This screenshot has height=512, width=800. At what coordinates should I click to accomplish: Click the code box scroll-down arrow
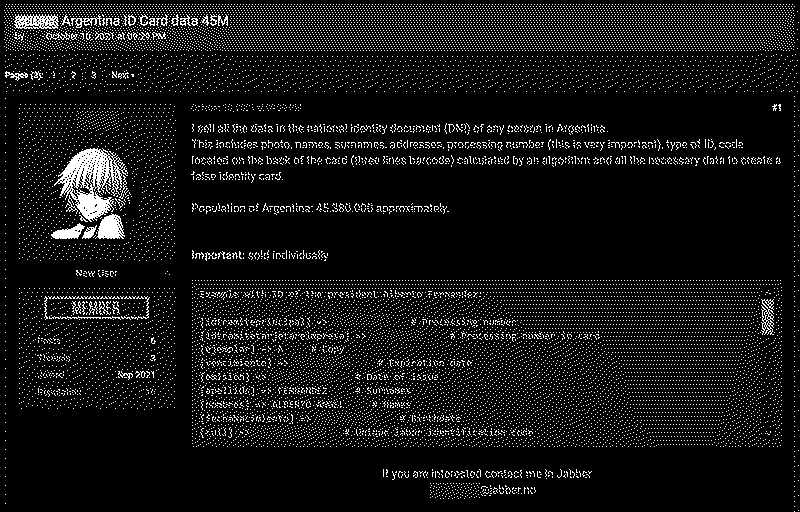click(x=768, y=432)
